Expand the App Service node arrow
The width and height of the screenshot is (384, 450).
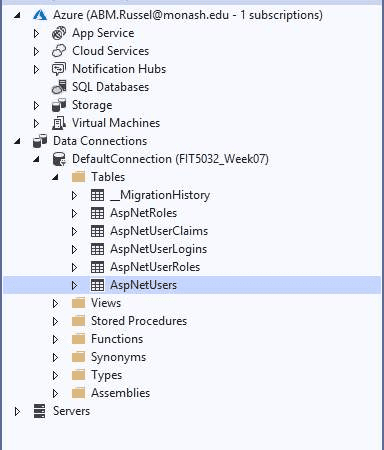coord(36,33)
